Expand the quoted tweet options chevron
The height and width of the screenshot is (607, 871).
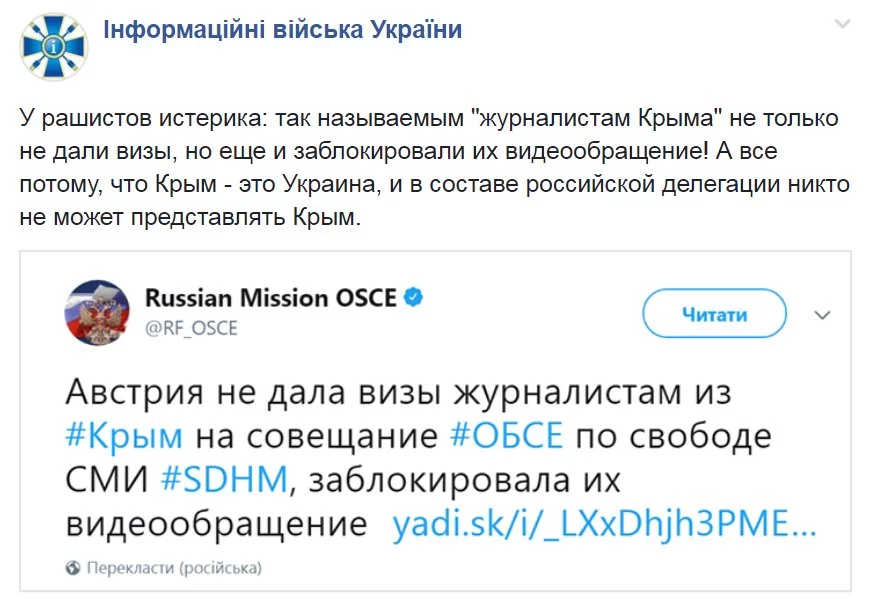pos(823,315)
